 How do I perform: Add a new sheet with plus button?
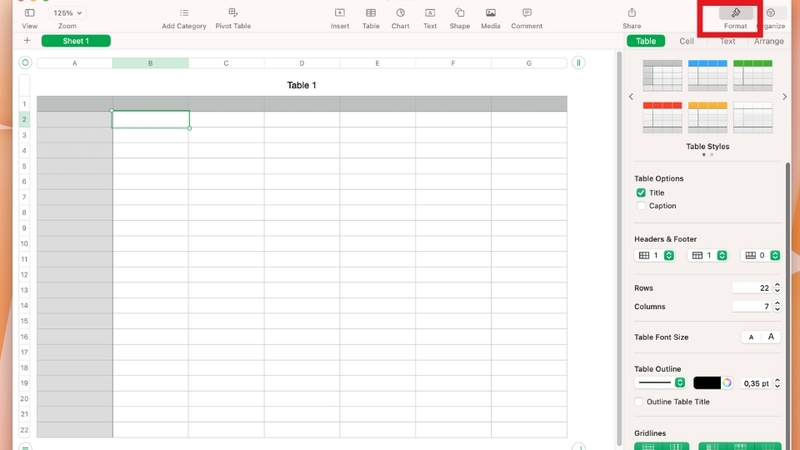coord(27,41)
